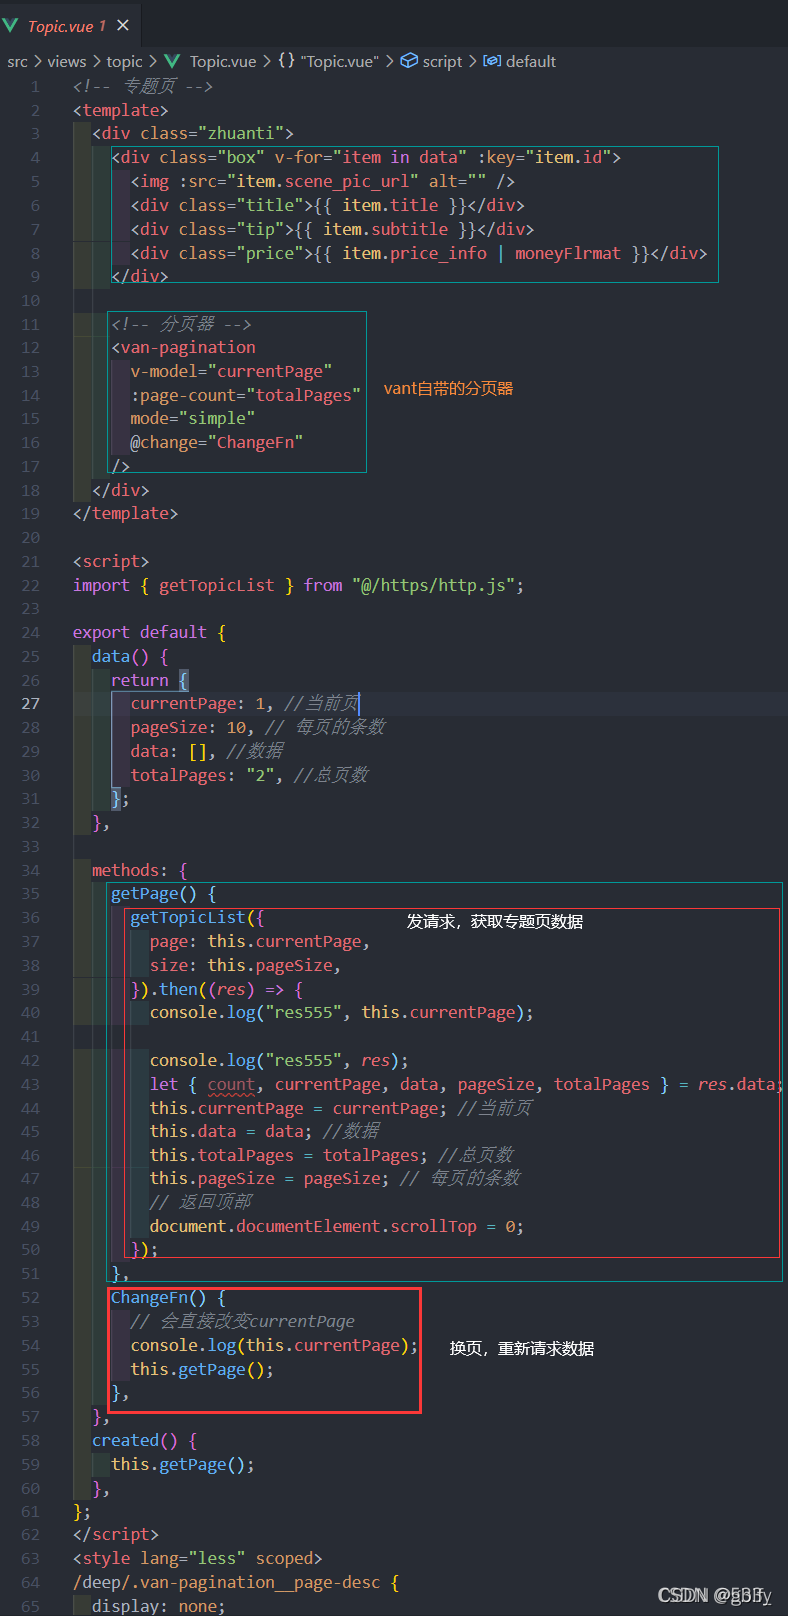Select the script breadcrumb symbol
Screen dimensions: 788x1616
click(x=442, y=62)
